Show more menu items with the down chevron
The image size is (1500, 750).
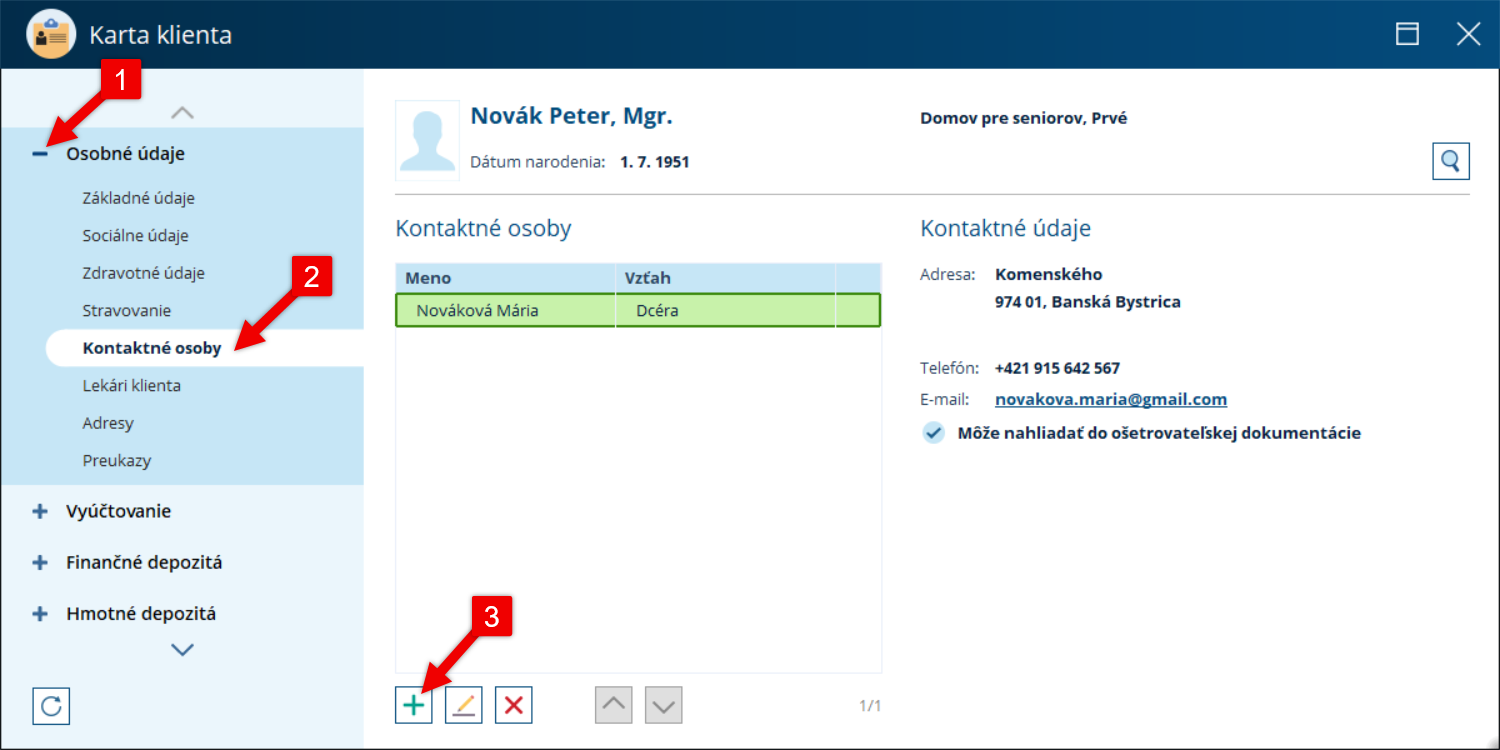182,650
